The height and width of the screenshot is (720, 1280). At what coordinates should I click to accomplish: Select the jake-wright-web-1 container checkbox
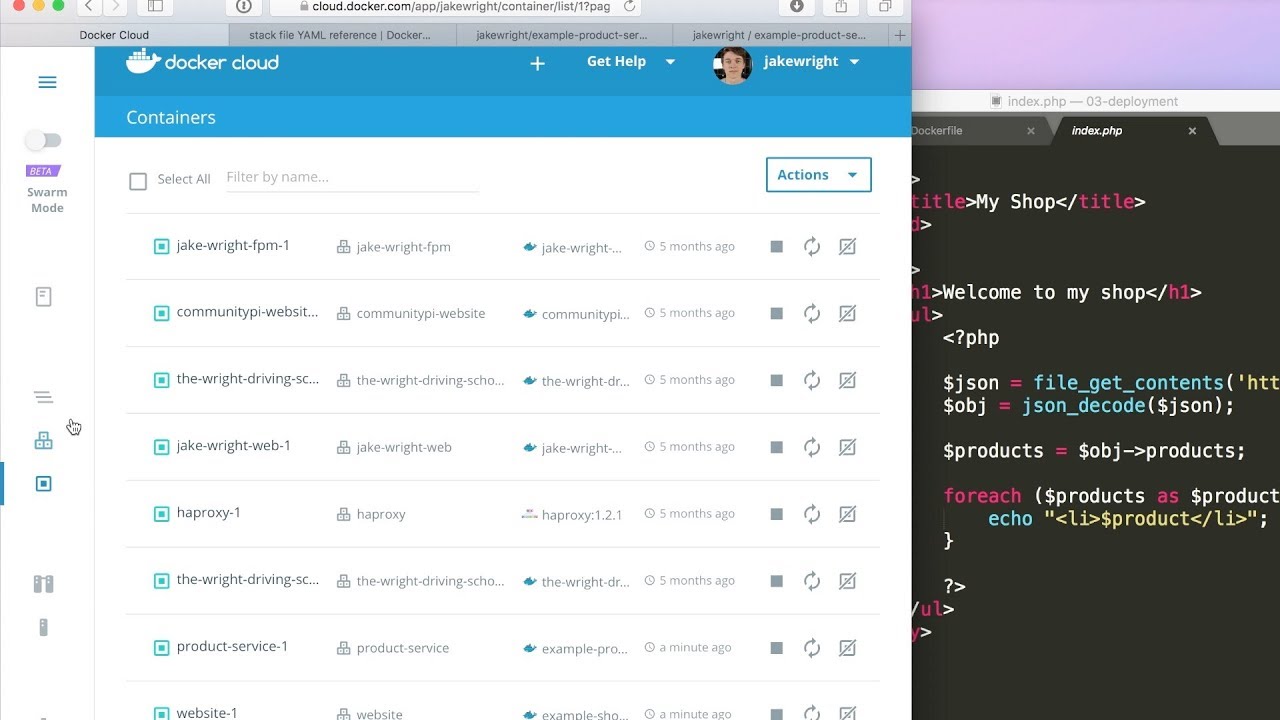[x=161, y=447]
